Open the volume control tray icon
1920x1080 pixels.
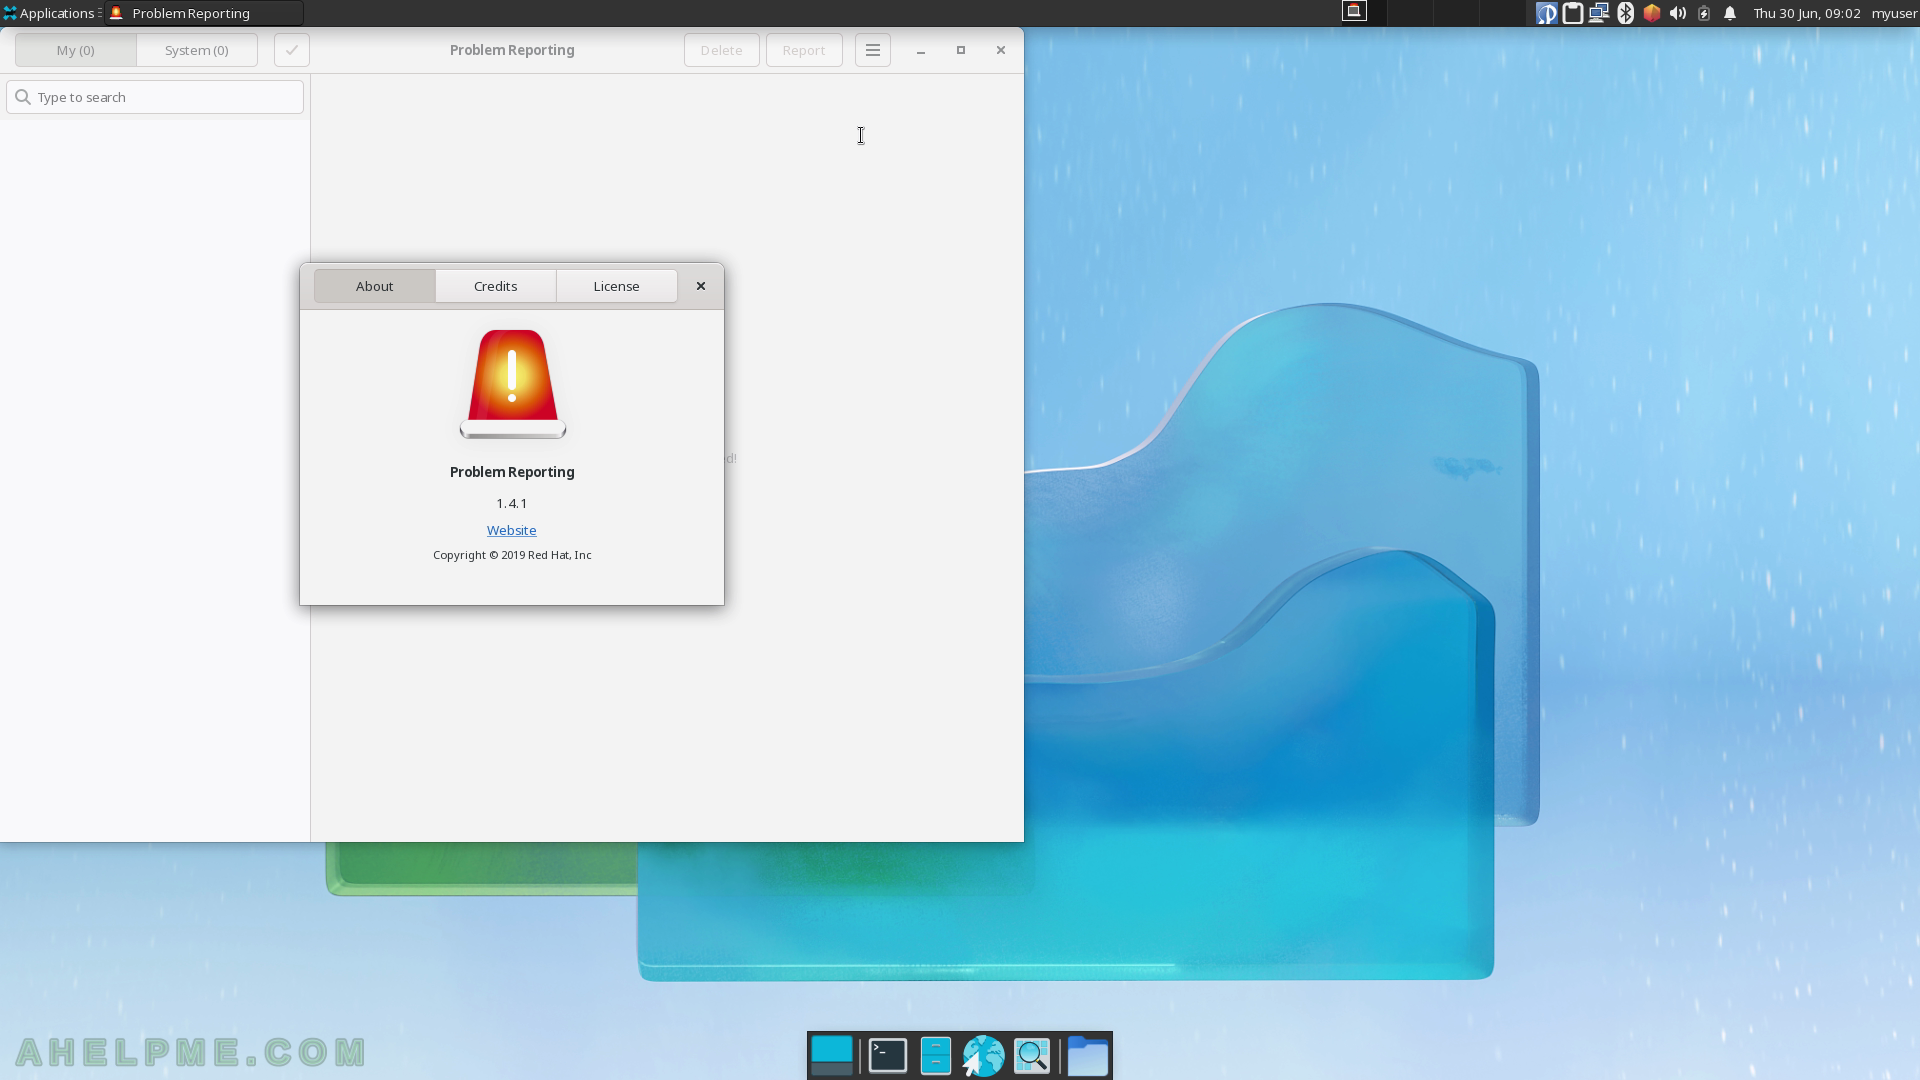coord(1678,13)
